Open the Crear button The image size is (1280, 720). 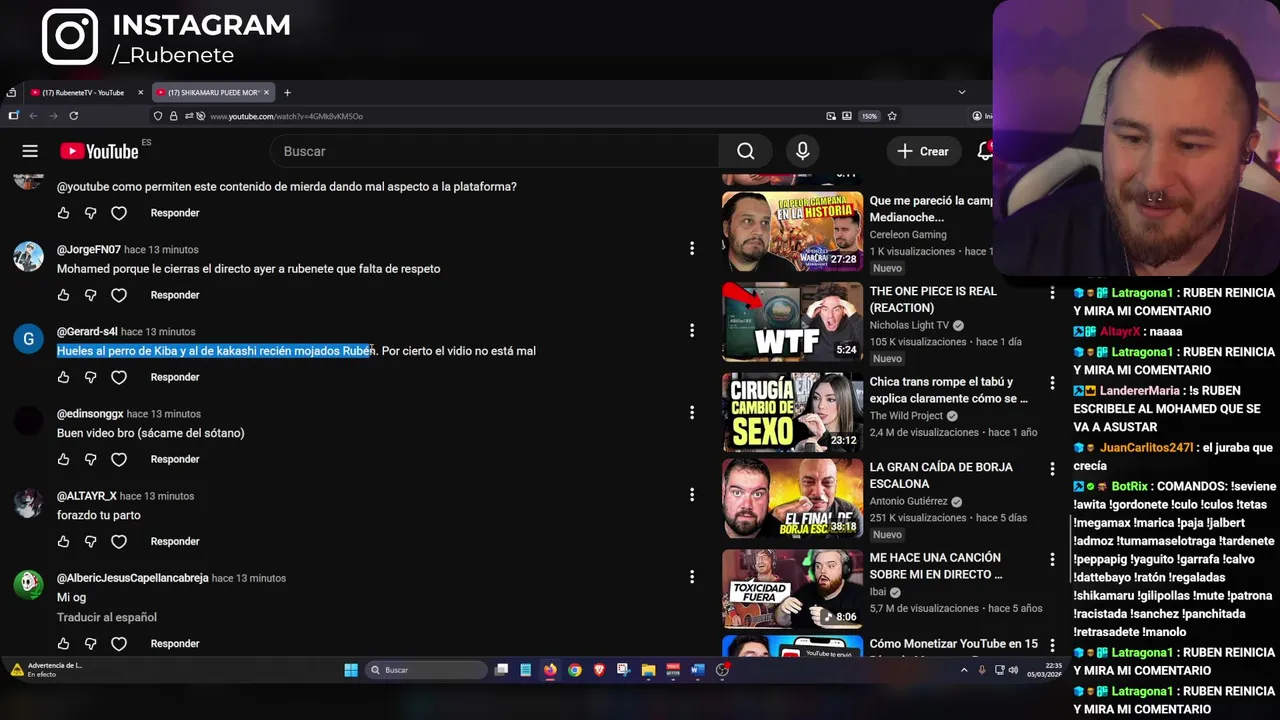922,151
